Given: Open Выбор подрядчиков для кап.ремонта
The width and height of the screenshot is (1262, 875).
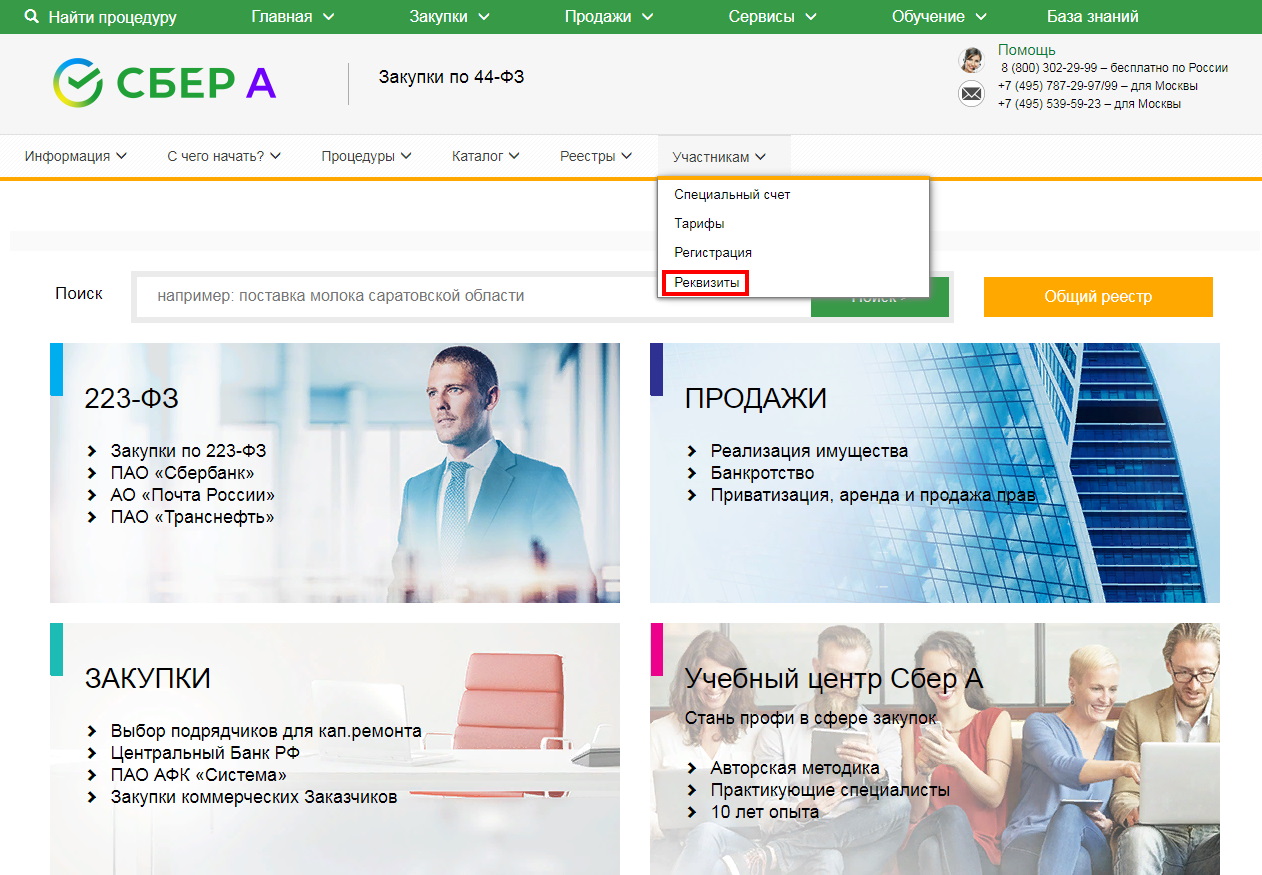Looking at the screenshot, I should coord(266,731).
